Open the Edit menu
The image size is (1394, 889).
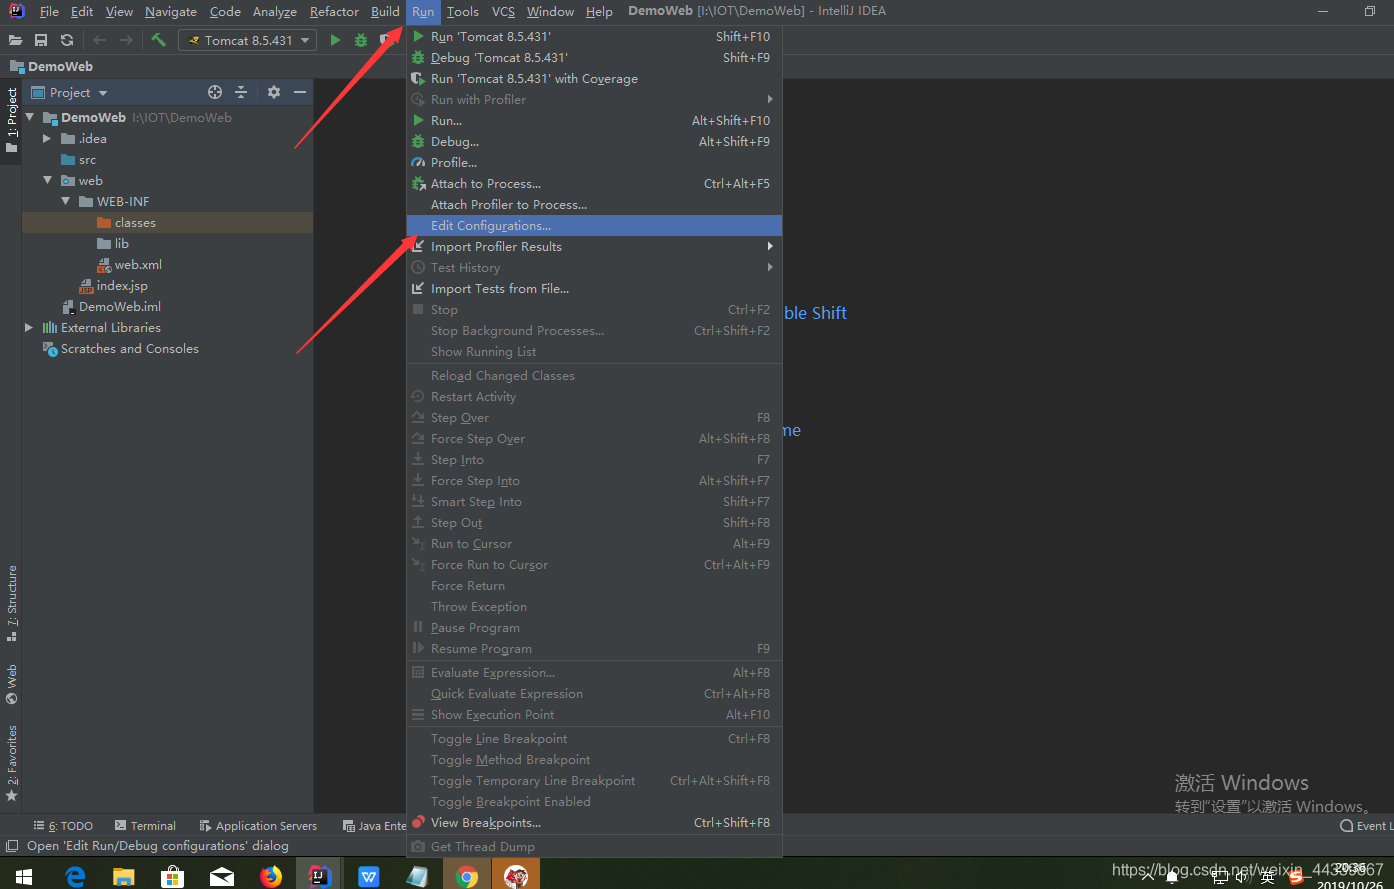click(82, 11)
